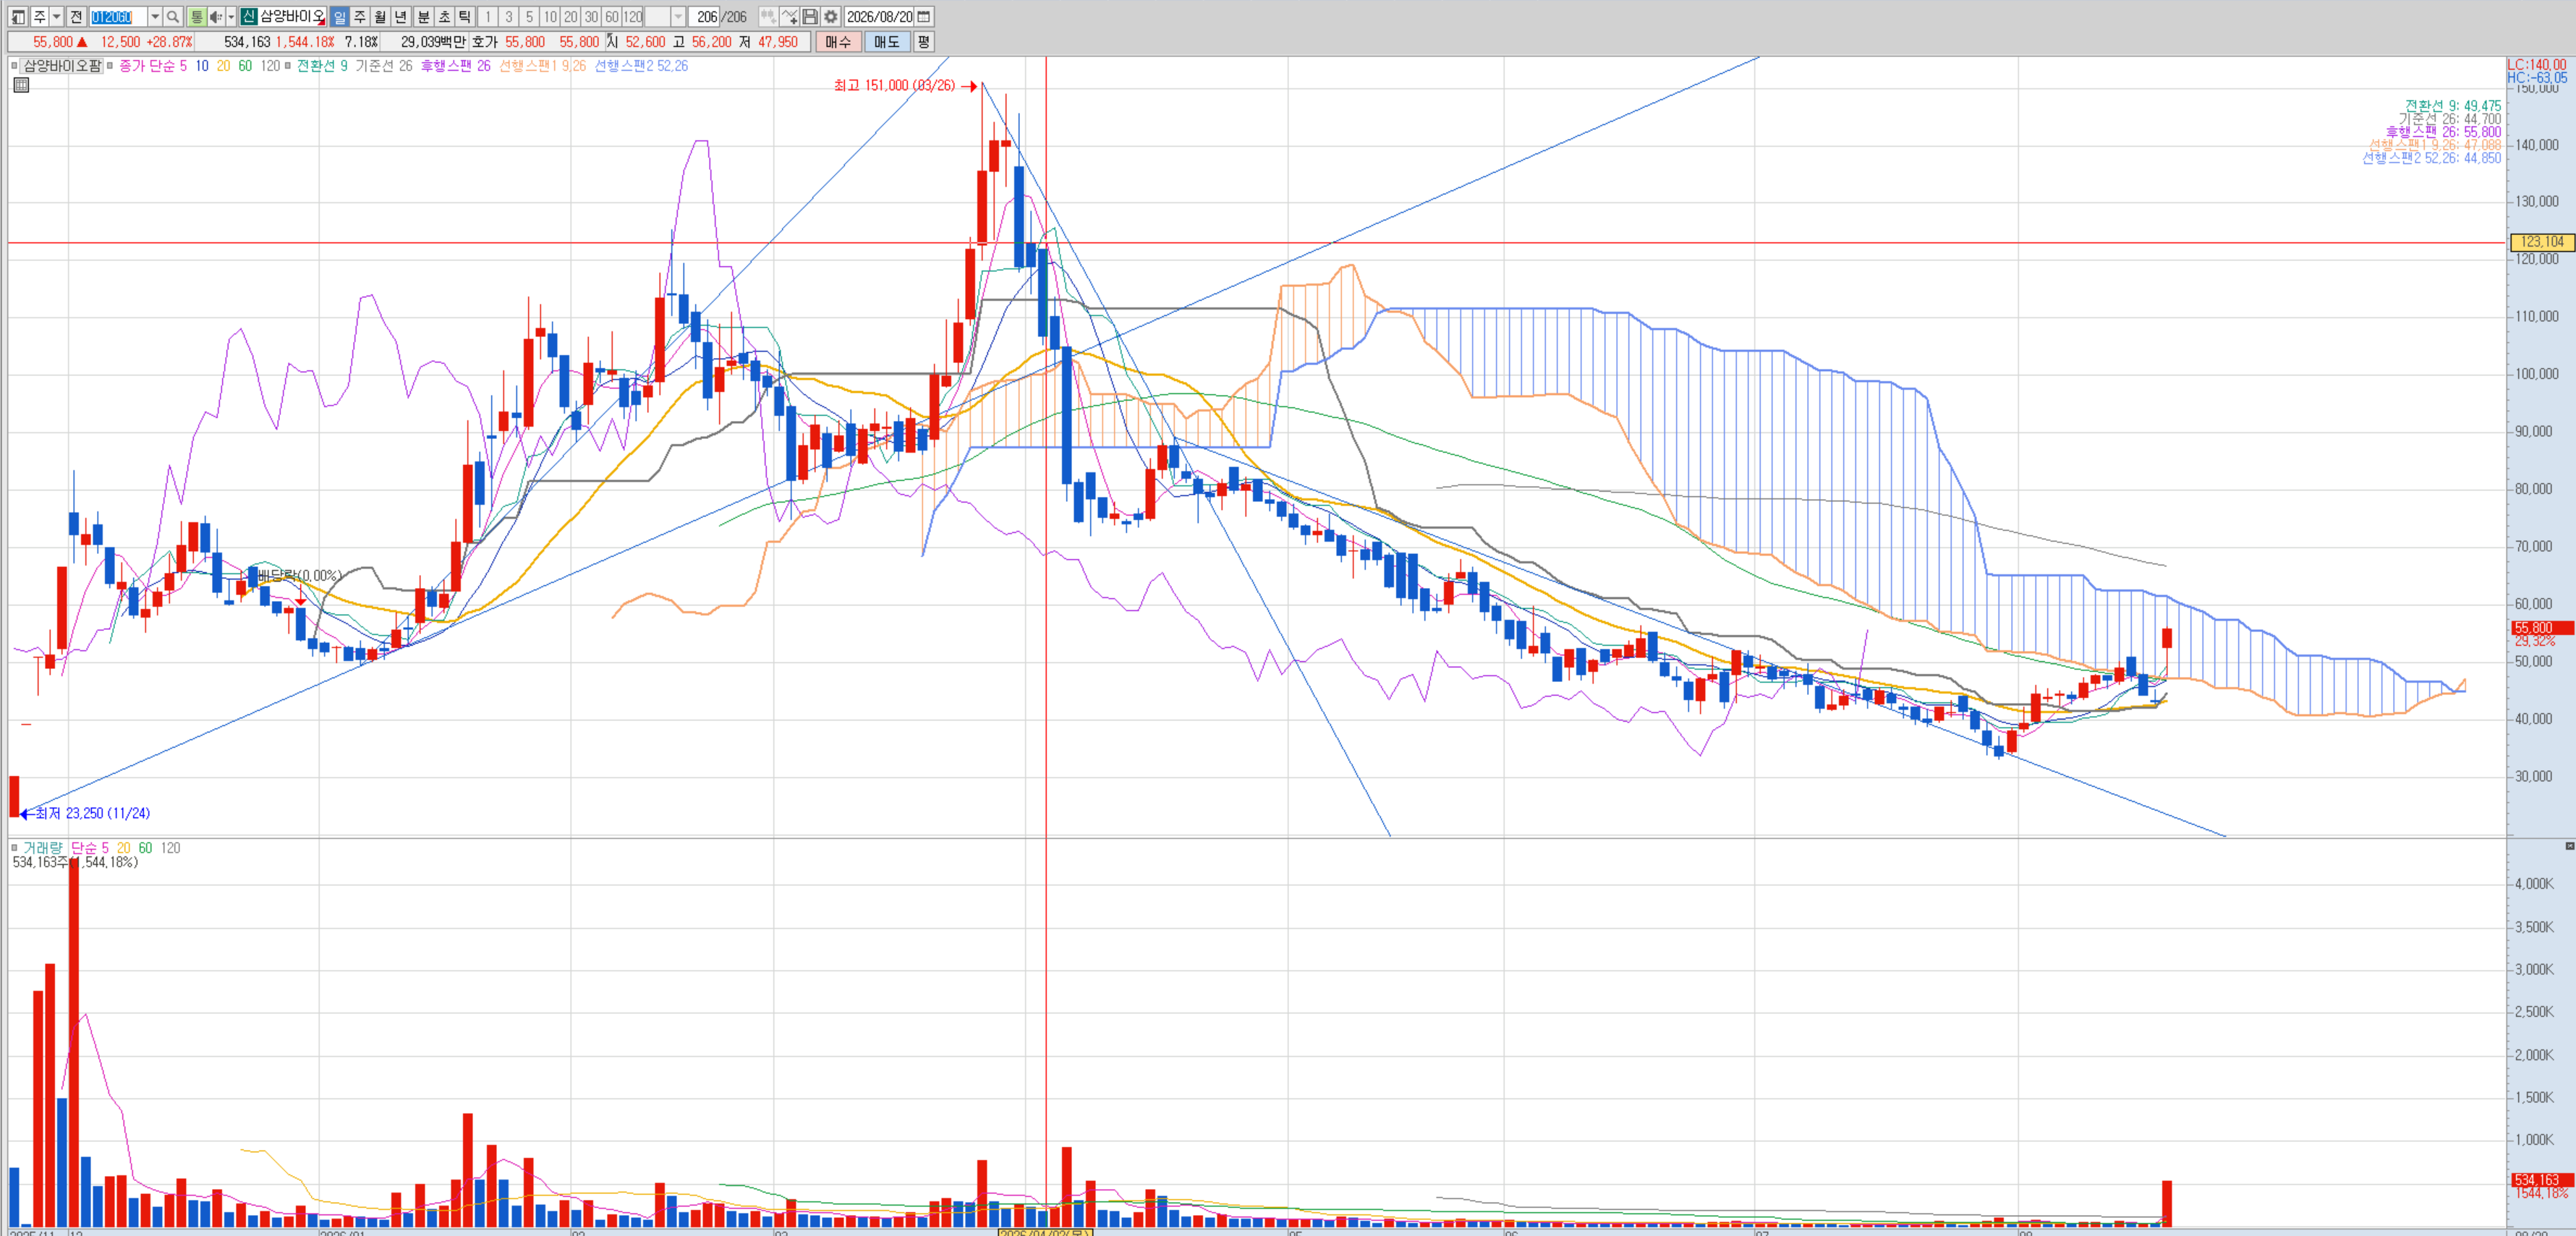Click the red 534,163 volume tag
The width and height of the screenshot is (2576, 1236).
2542,1180
